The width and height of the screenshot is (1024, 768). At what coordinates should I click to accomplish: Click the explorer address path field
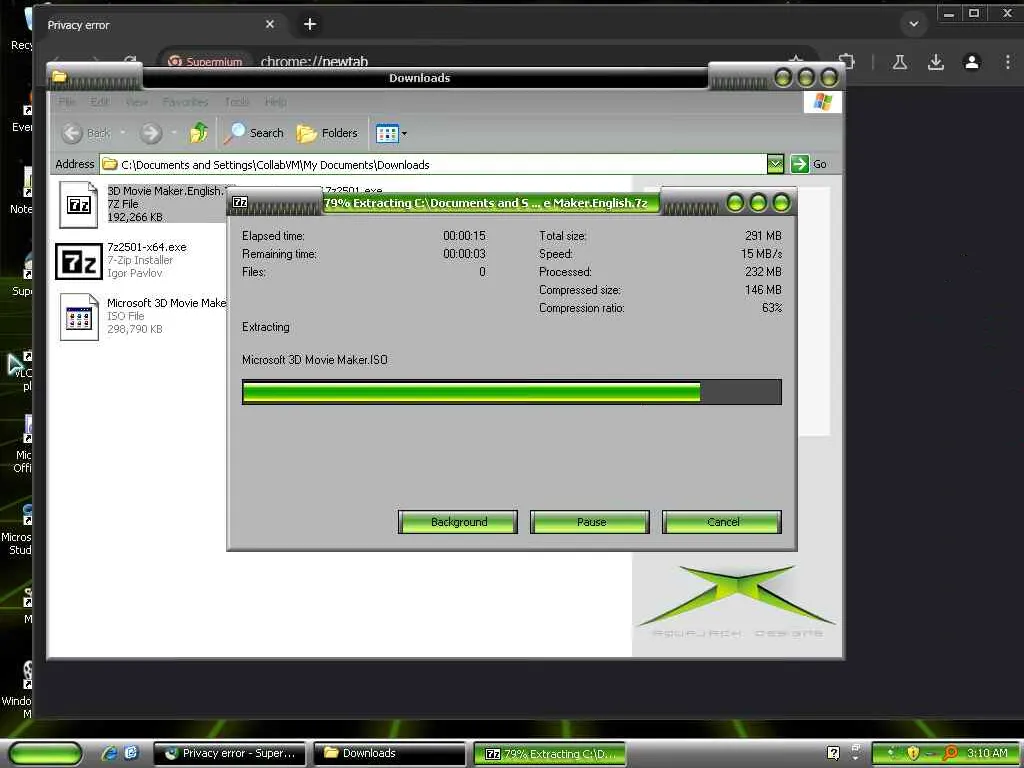(x=433, y=165)
